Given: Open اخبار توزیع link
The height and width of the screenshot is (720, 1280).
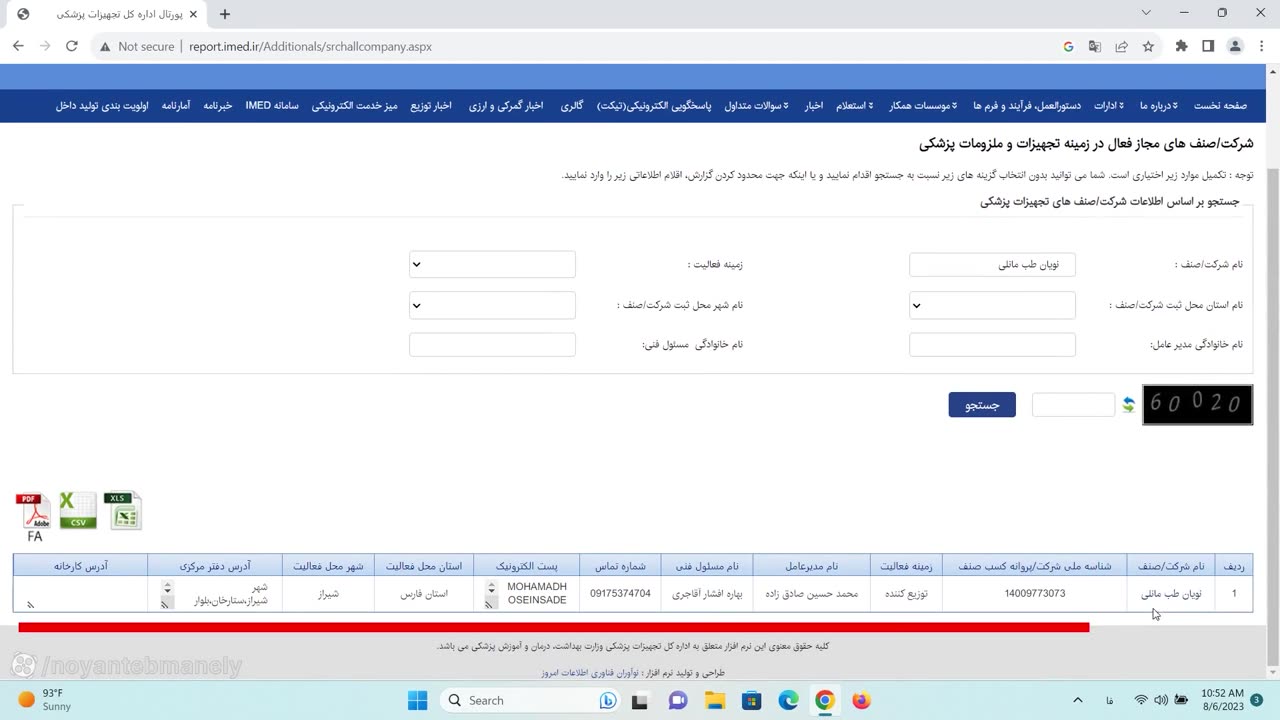Looking at the screenshot, I should click(431, 106).
